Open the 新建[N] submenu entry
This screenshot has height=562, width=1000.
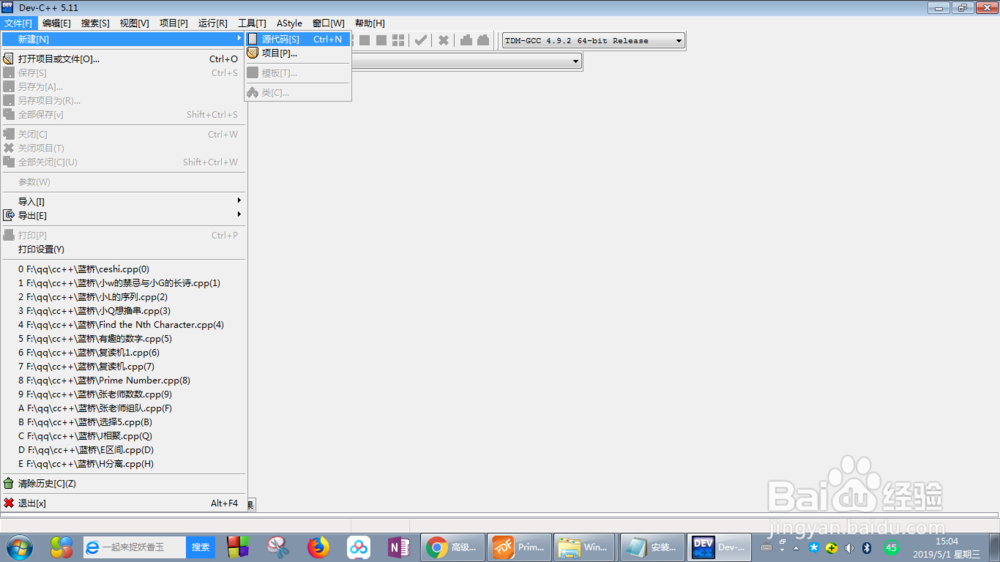point(123,39)
